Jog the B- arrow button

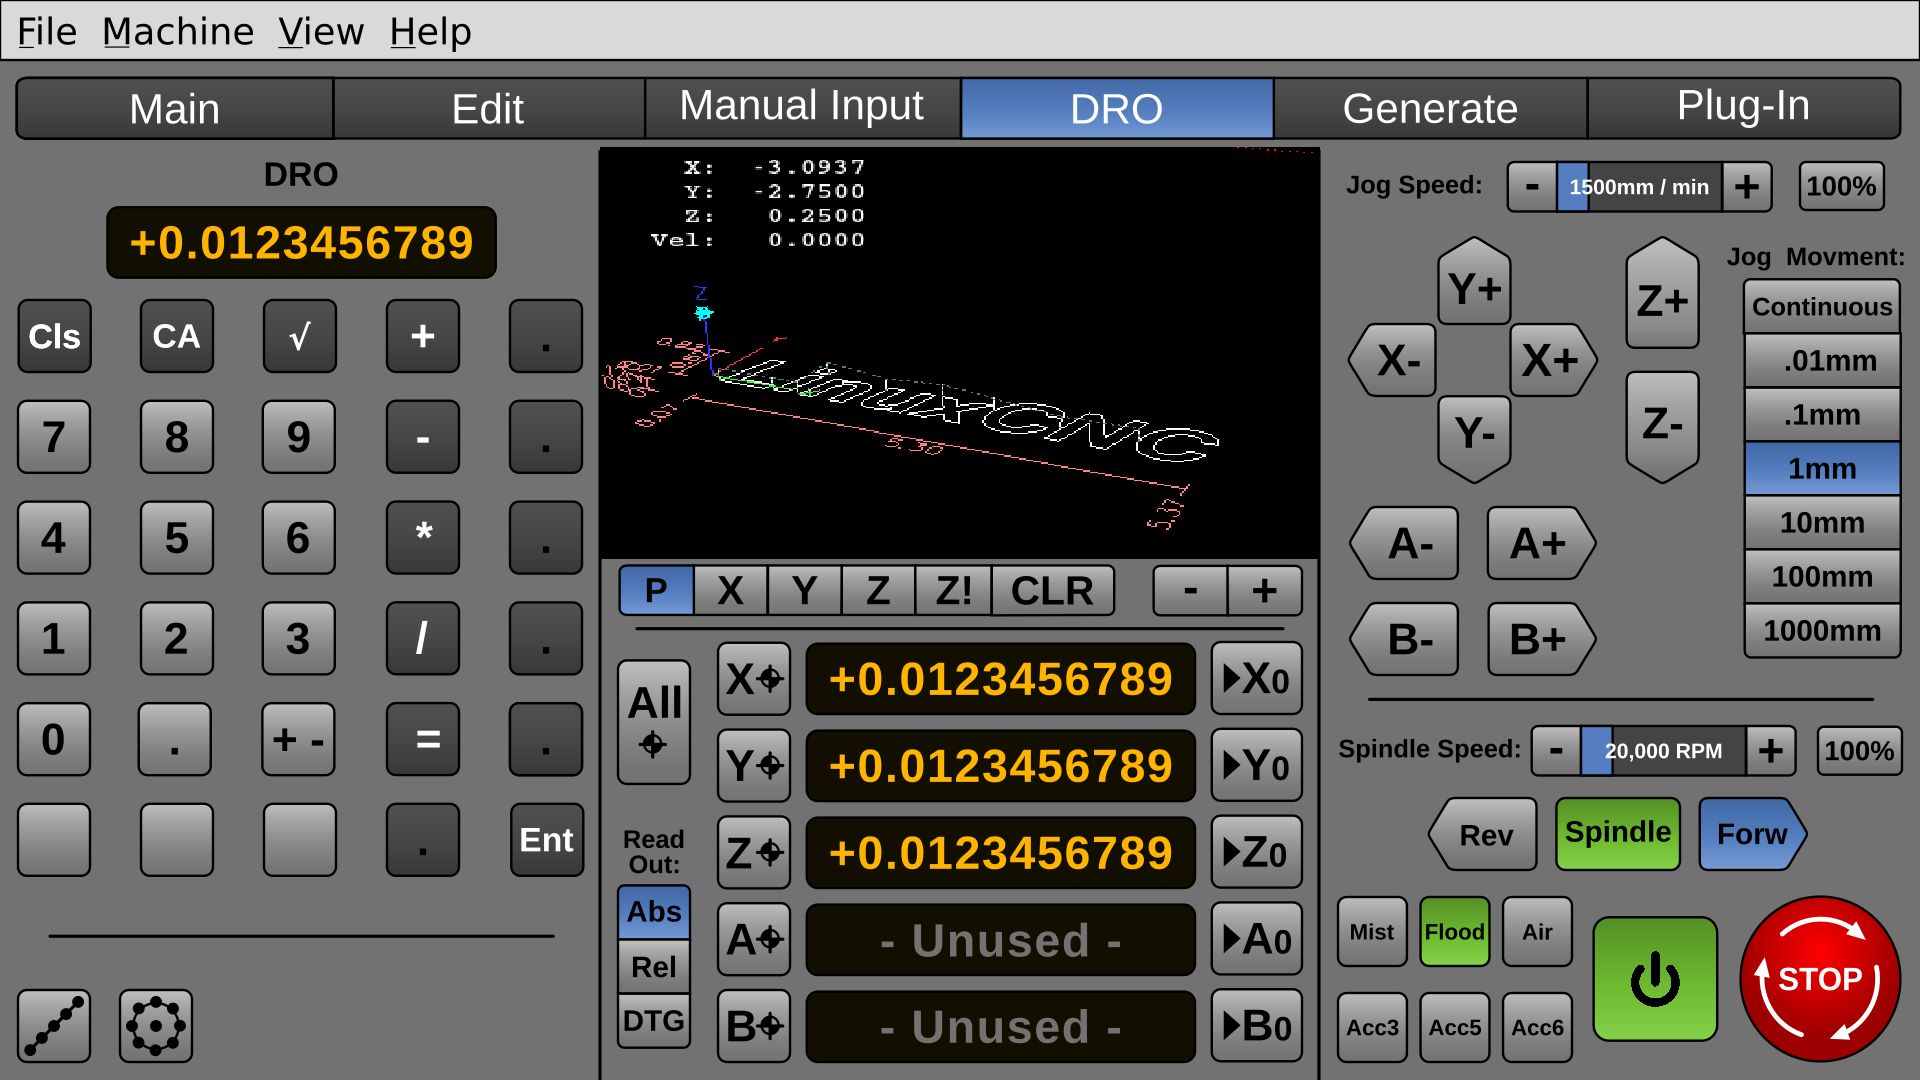[x=1405, y=639]
